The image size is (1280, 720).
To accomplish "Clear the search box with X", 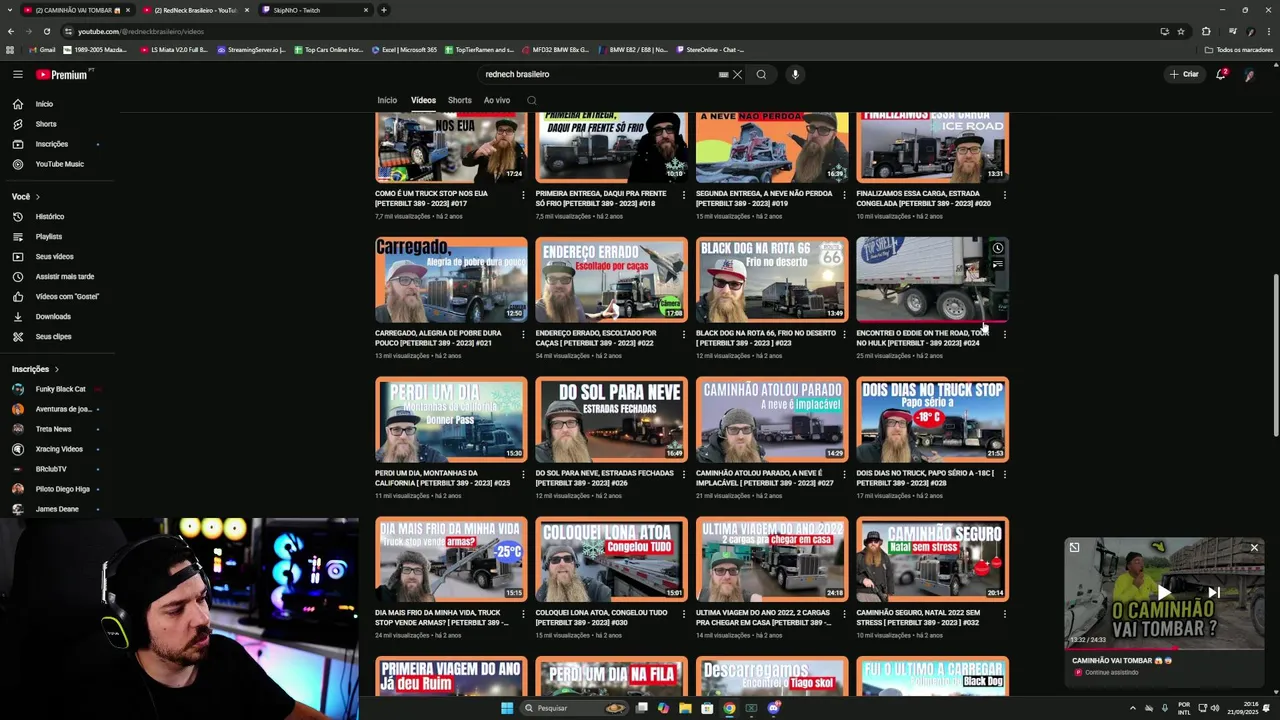I will click(x=737, y=74).
